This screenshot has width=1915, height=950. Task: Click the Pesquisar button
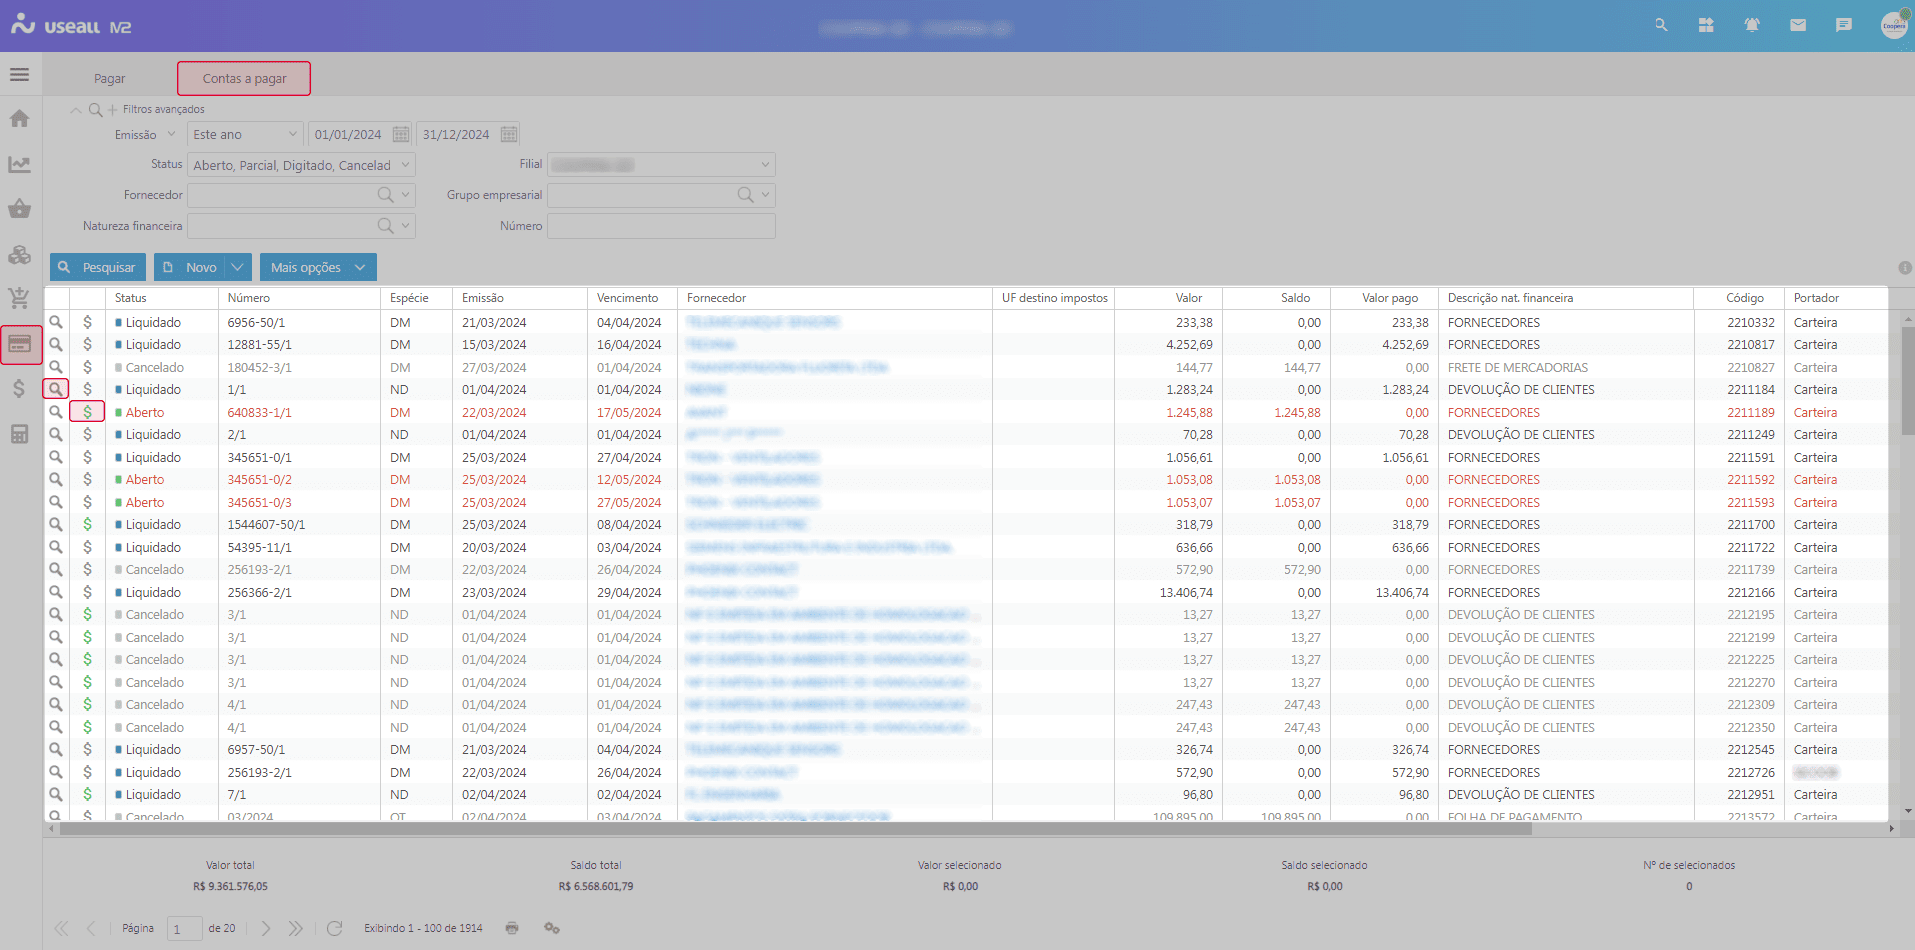click(97, 267)
